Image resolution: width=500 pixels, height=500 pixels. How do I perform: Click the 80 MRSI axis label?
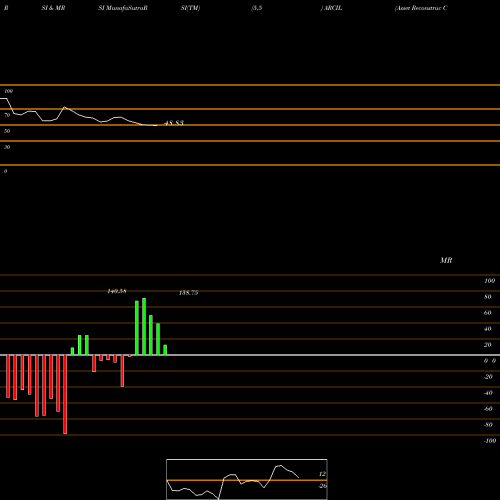click(x=488, y=297)
